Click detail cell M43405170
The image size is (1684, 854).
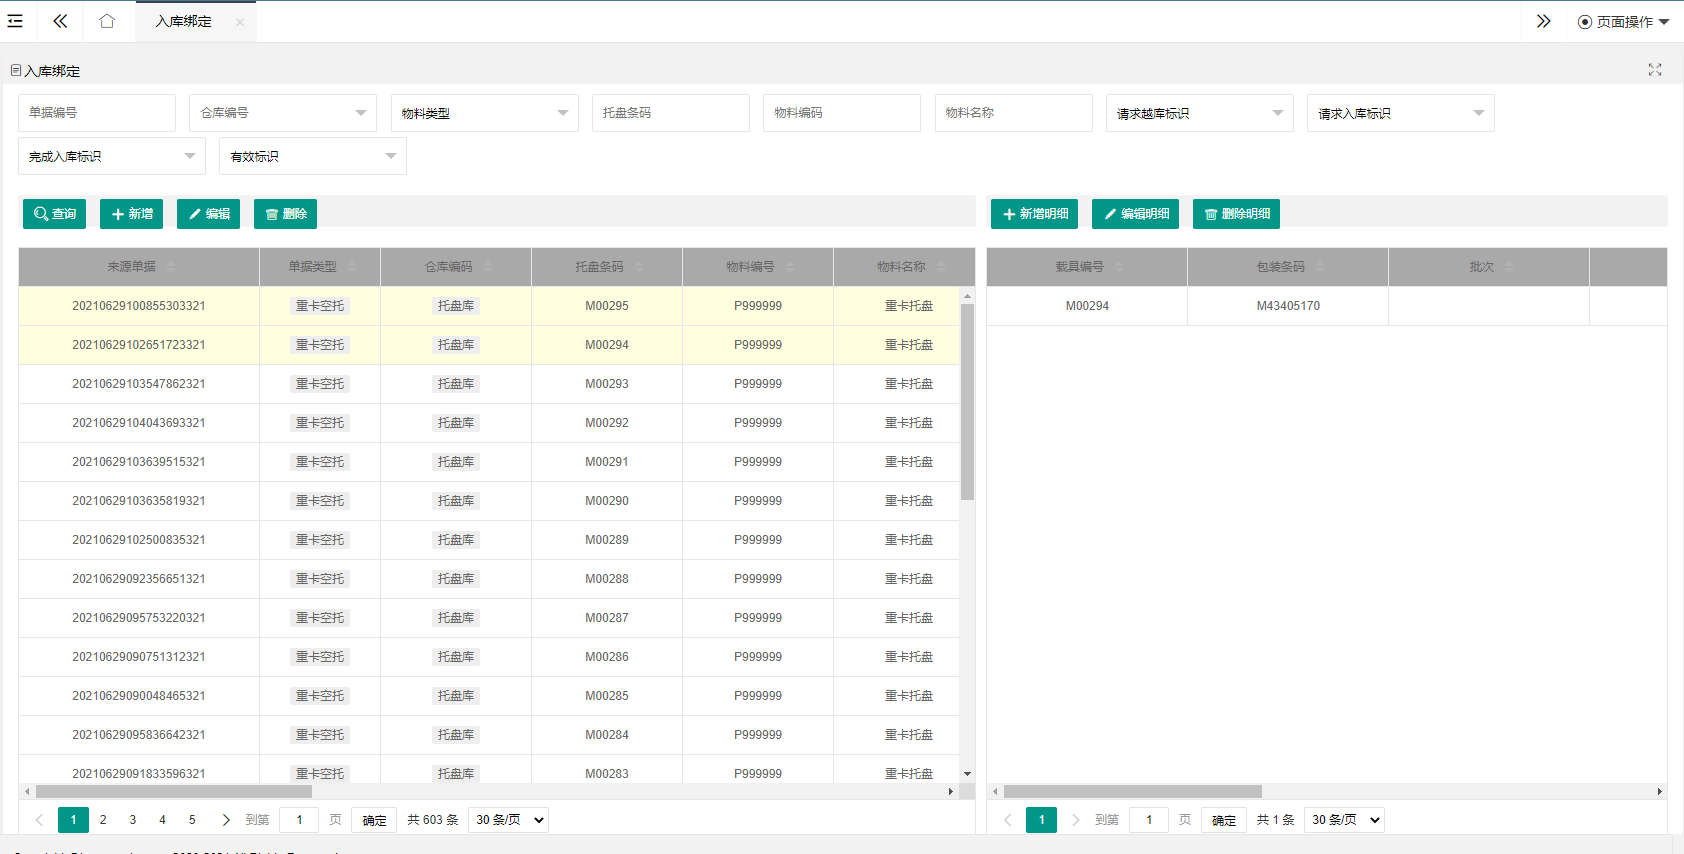(x=1288, y=306)
